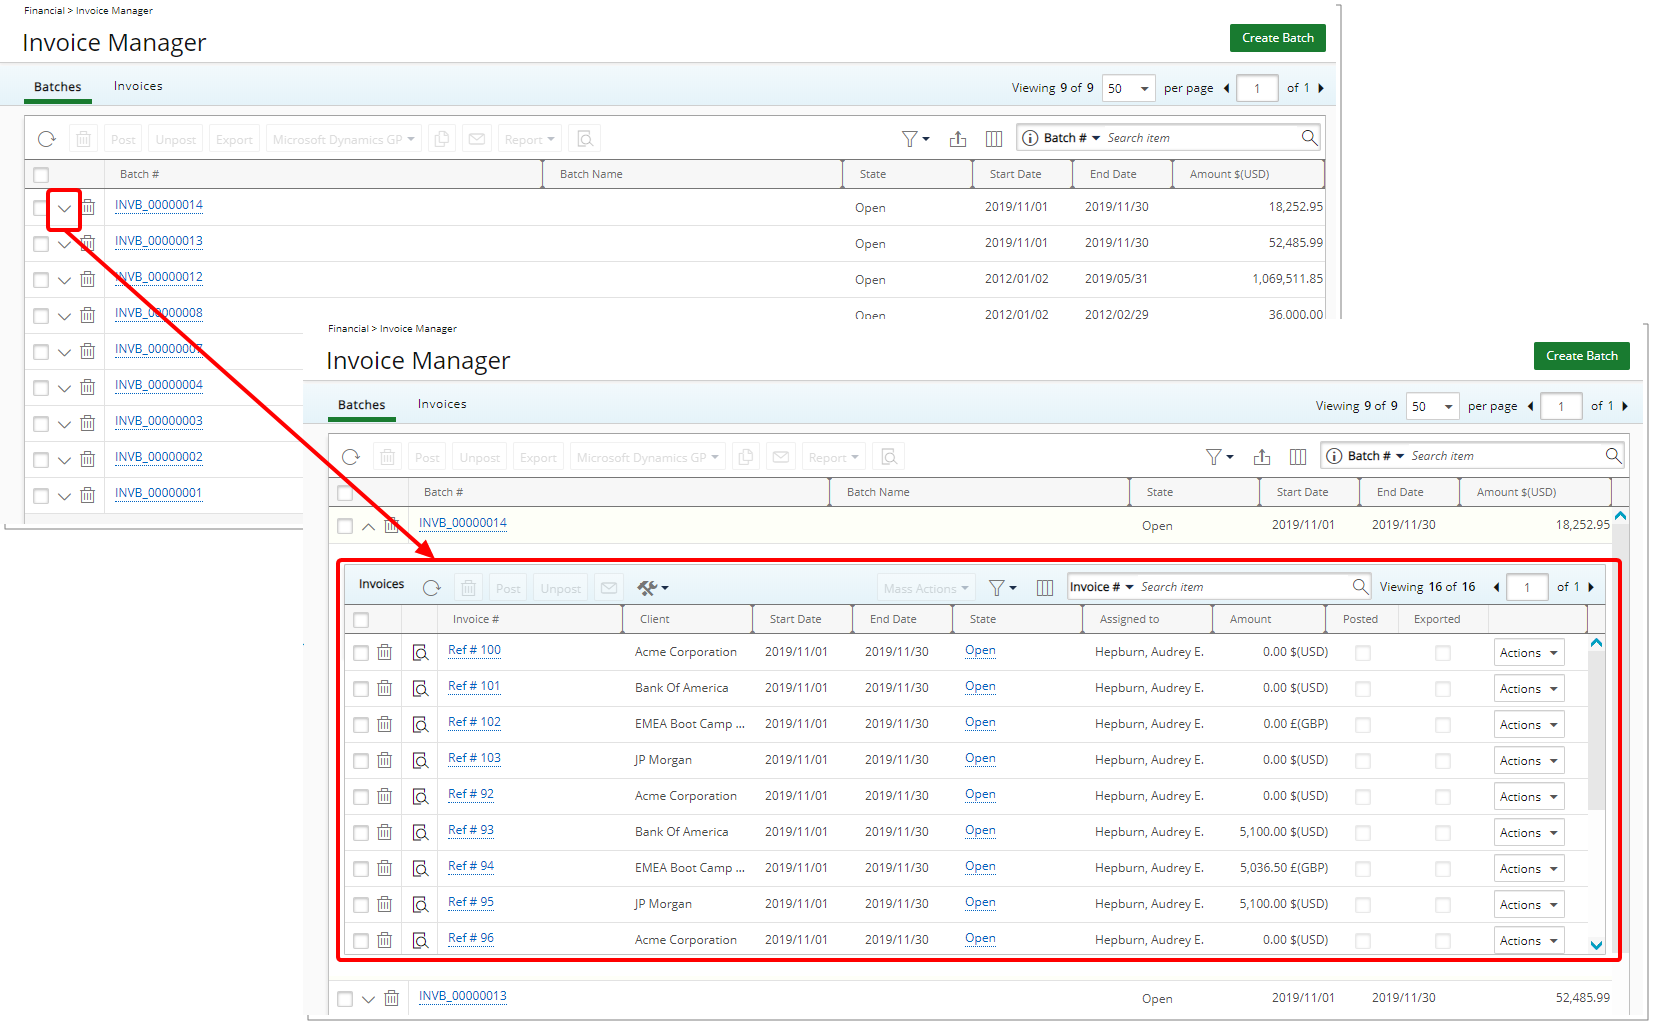
Task: Collapse the expanded INVB_00000014 batch row
Action: (368, 526)
